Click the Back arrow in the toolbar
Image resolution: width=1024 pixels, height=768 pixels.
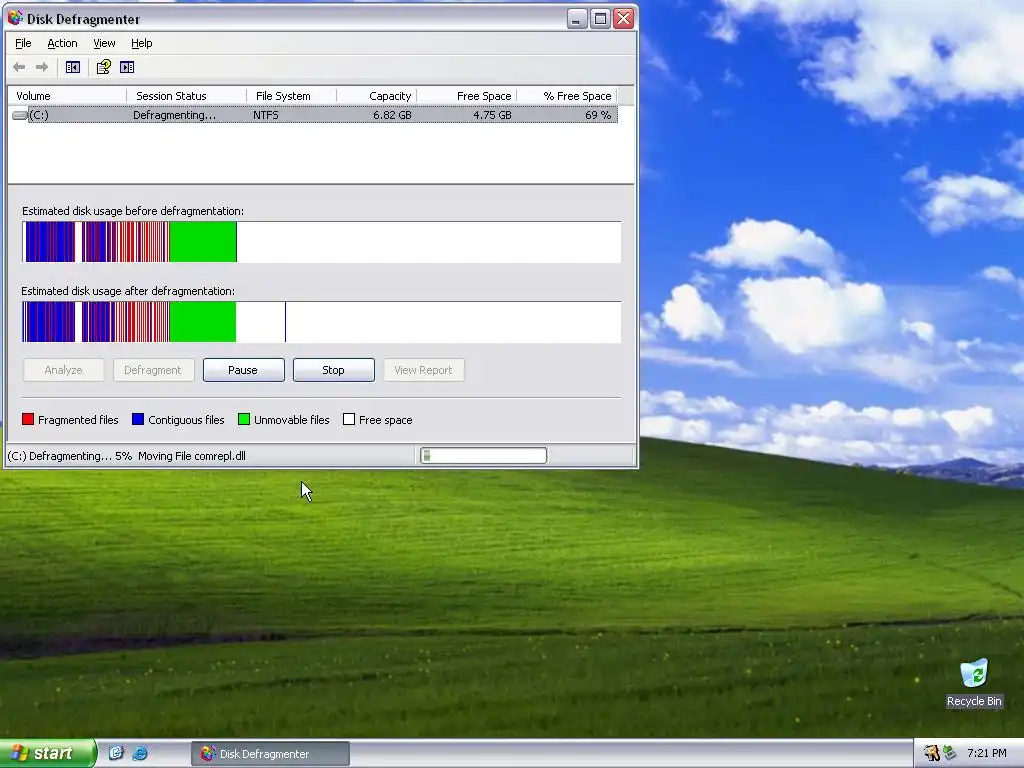(20, 67)
